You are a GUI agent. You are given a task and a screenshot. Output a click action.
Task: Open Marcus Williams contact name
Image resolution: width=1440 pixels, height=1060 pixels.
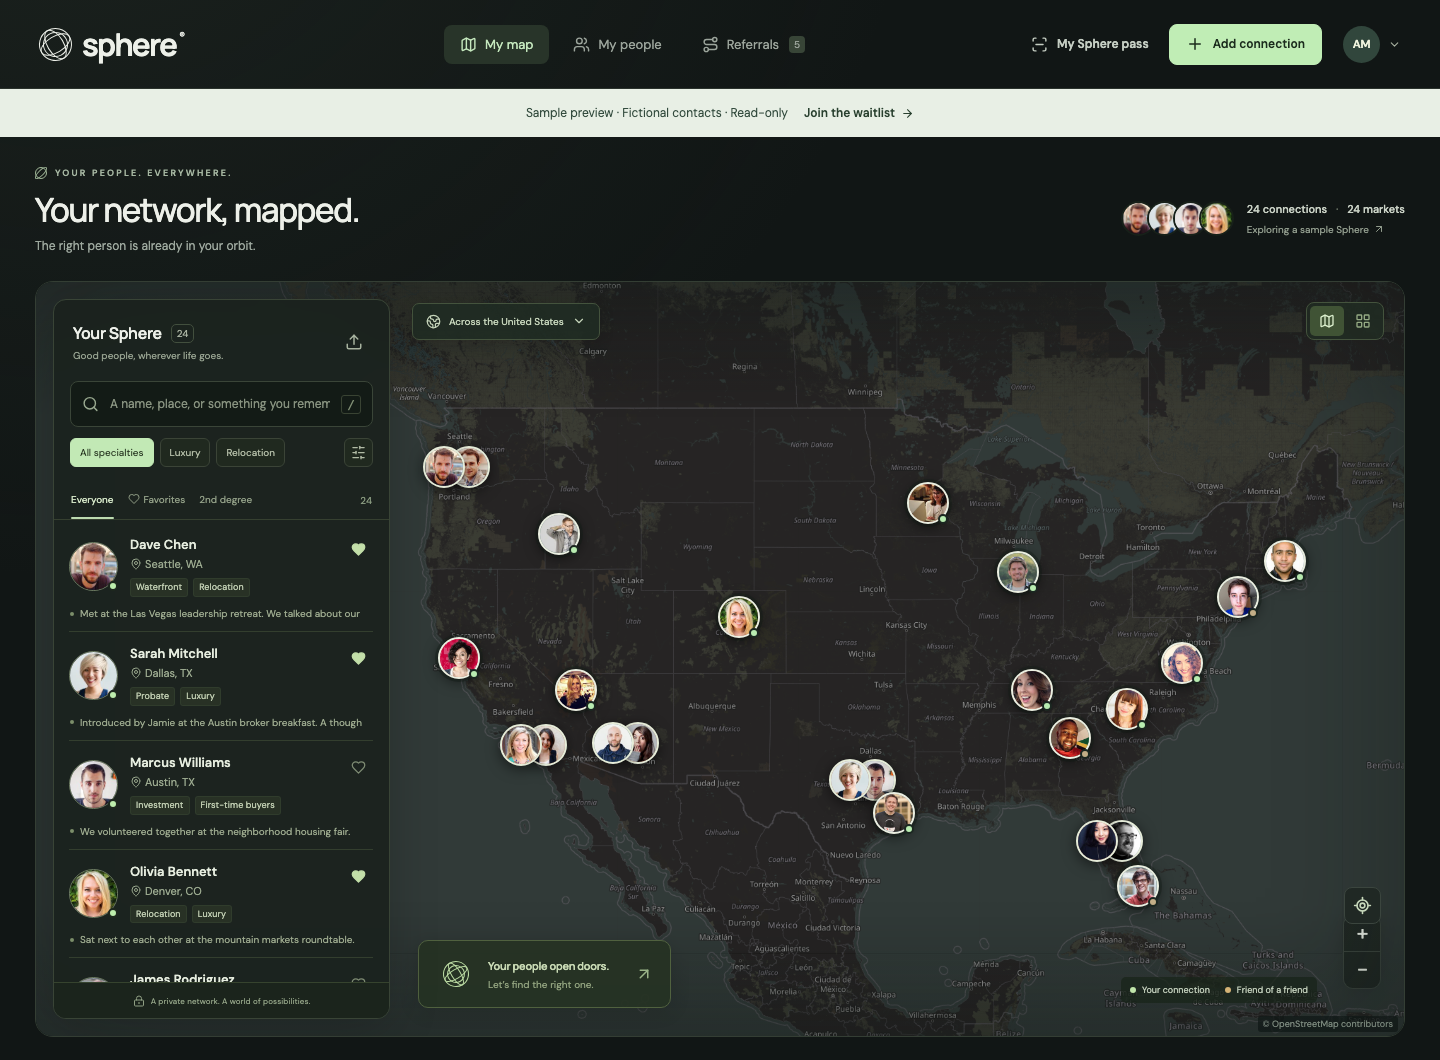point(180,763)
